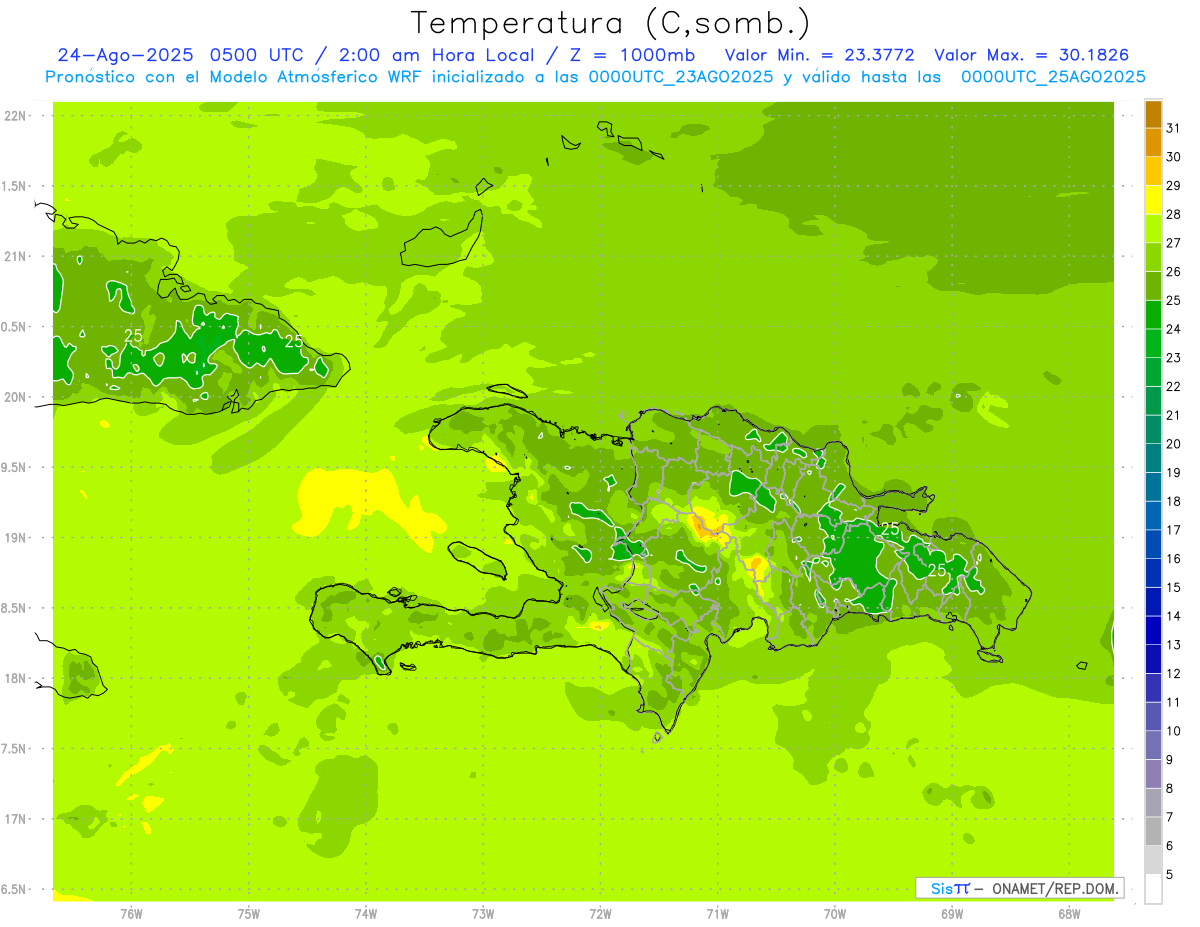The image size is (1200, 927).
Task: Click the '75W' longitude axis label
Action: [249, 914]
